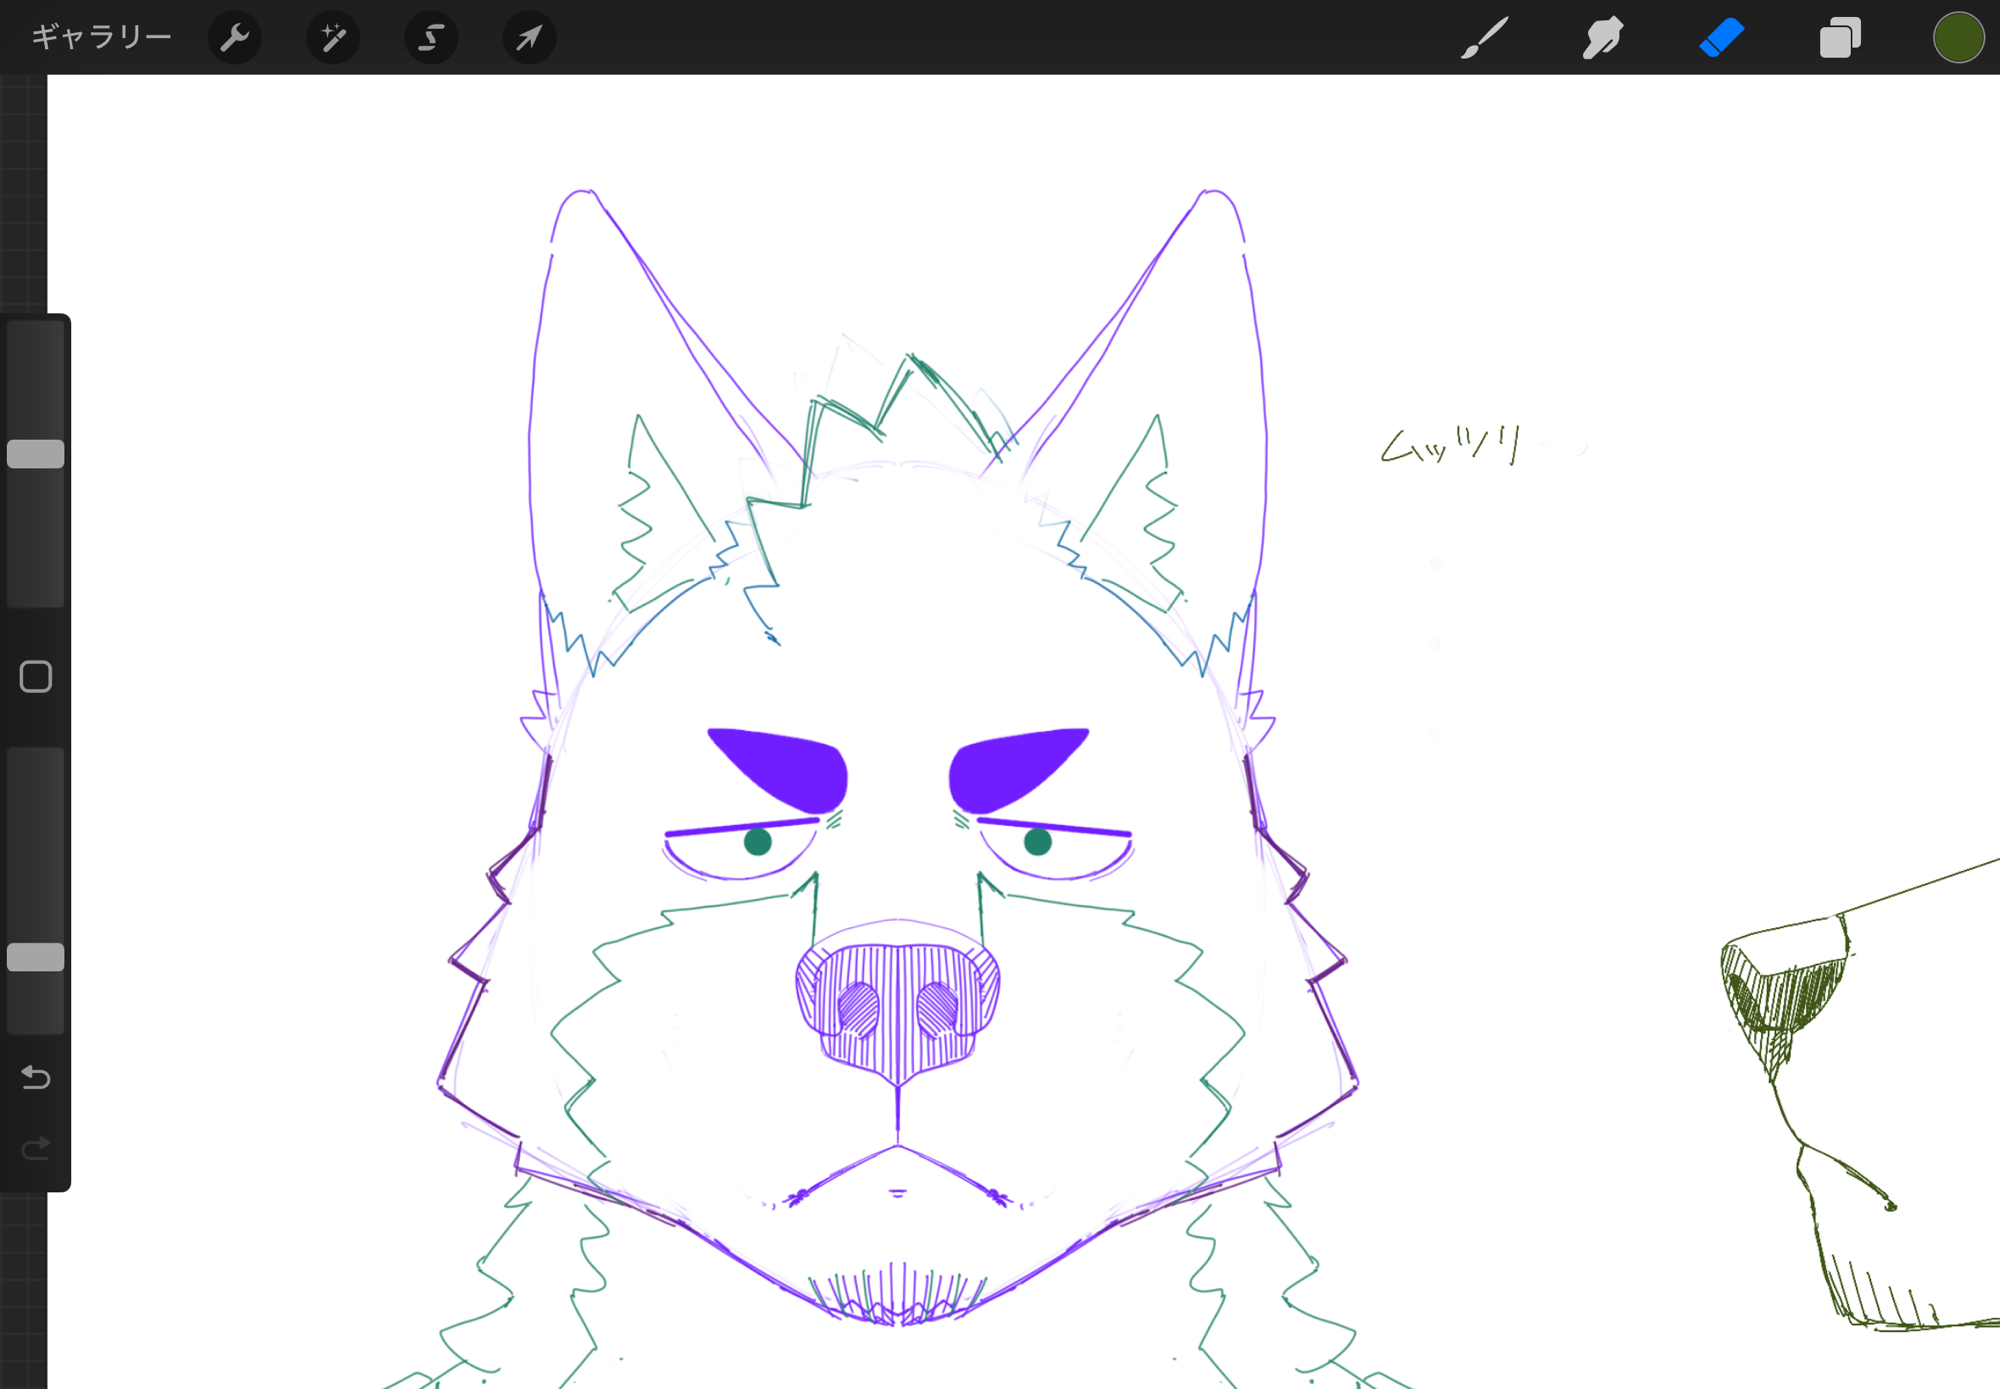2000x1389 pixels.
Task: Open the green active color circle
Action: [x=1957, y=38]
